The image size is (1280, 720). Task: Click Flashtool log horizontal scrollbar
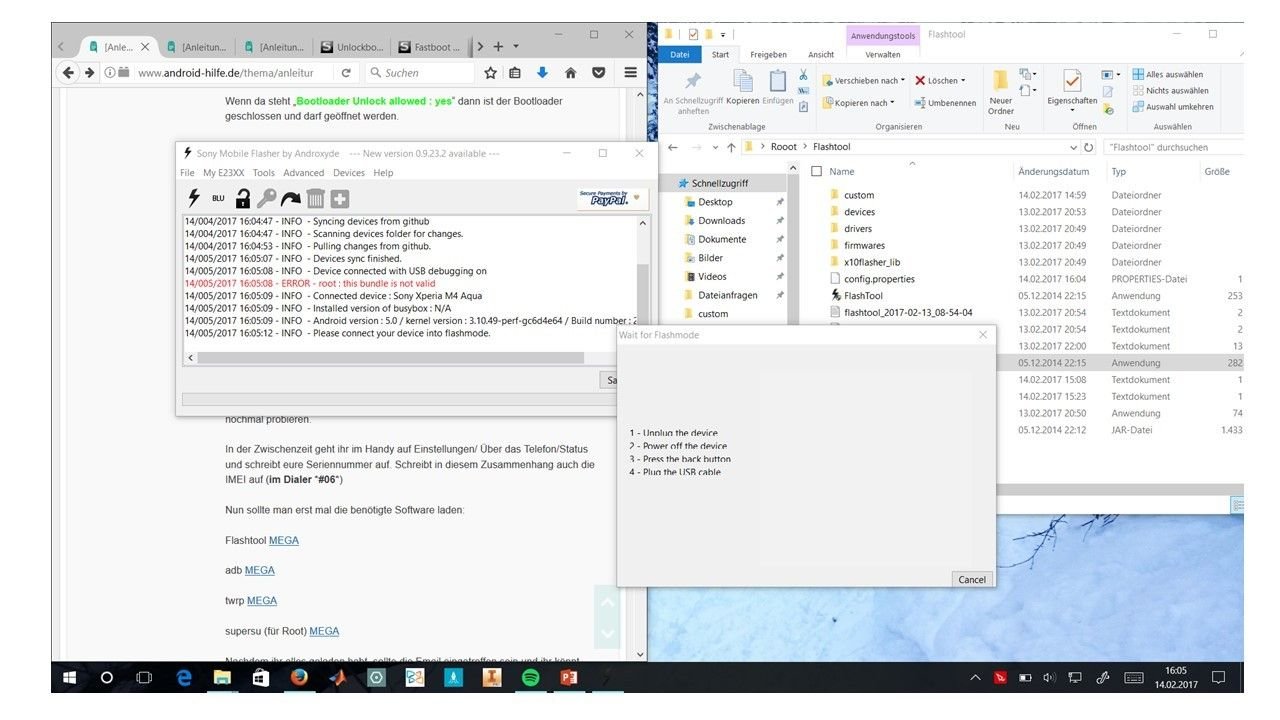[391, 357]
